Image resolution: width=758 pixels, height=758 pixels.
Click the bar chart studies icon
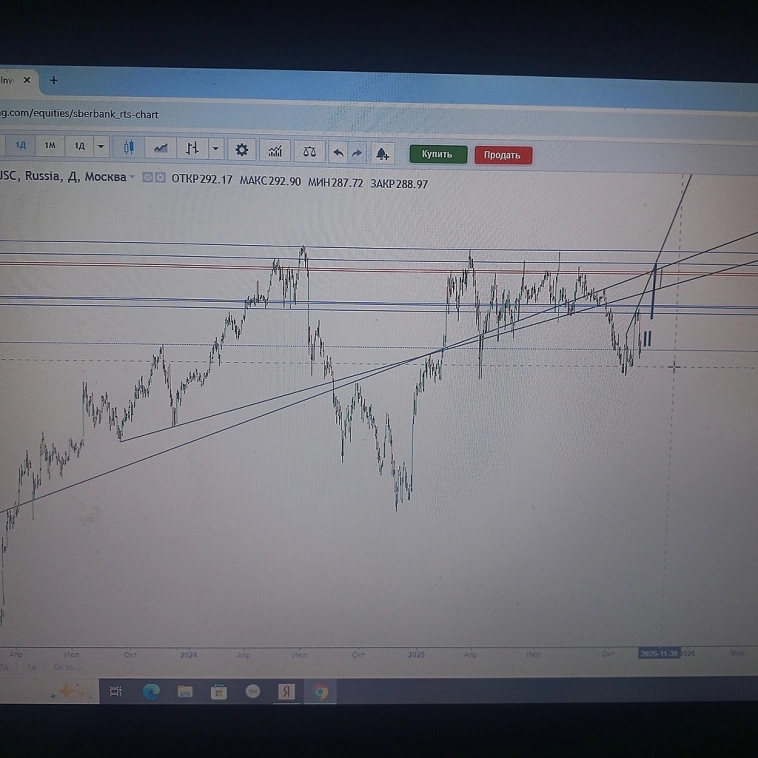coord(275,151)
